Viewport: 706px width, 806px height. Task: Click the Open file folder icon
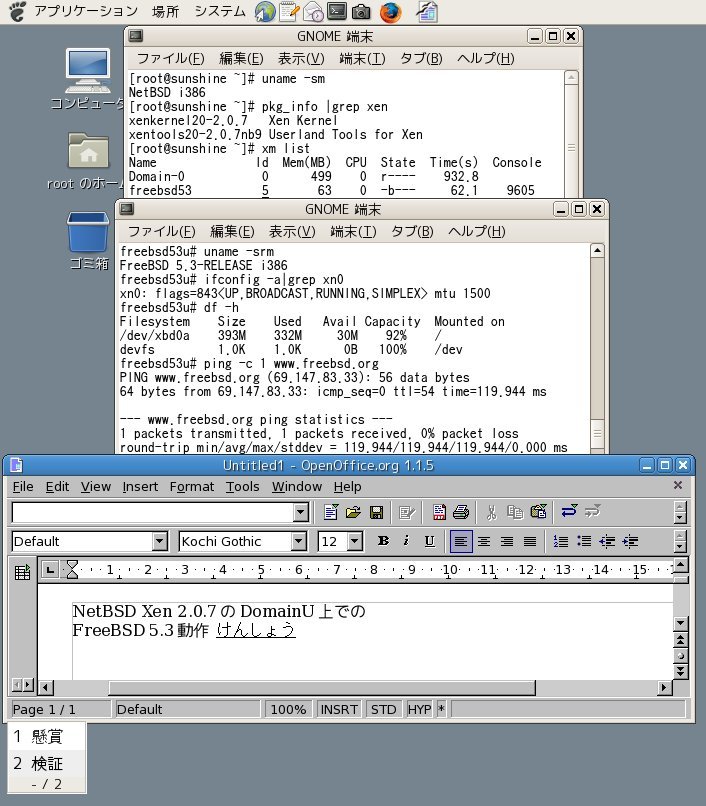pos(353,512)
